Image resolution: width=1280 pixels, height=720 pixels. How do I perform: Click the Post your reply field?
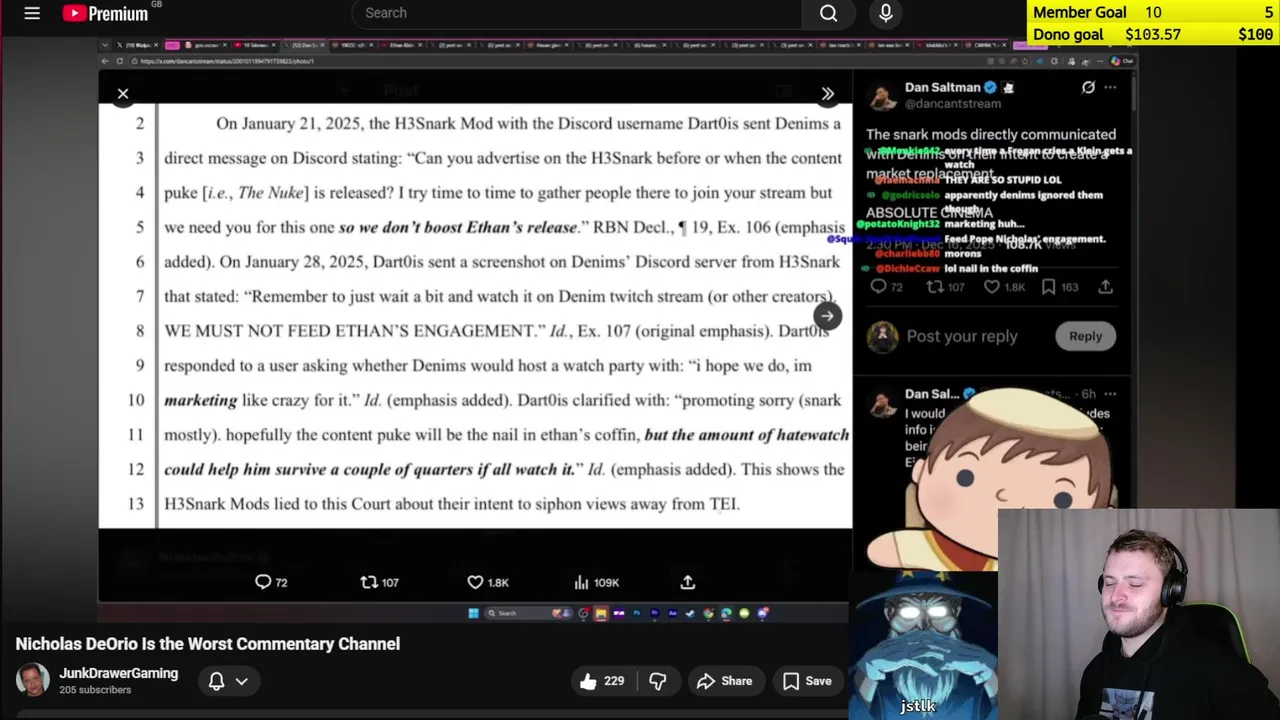tap(961, 336)
